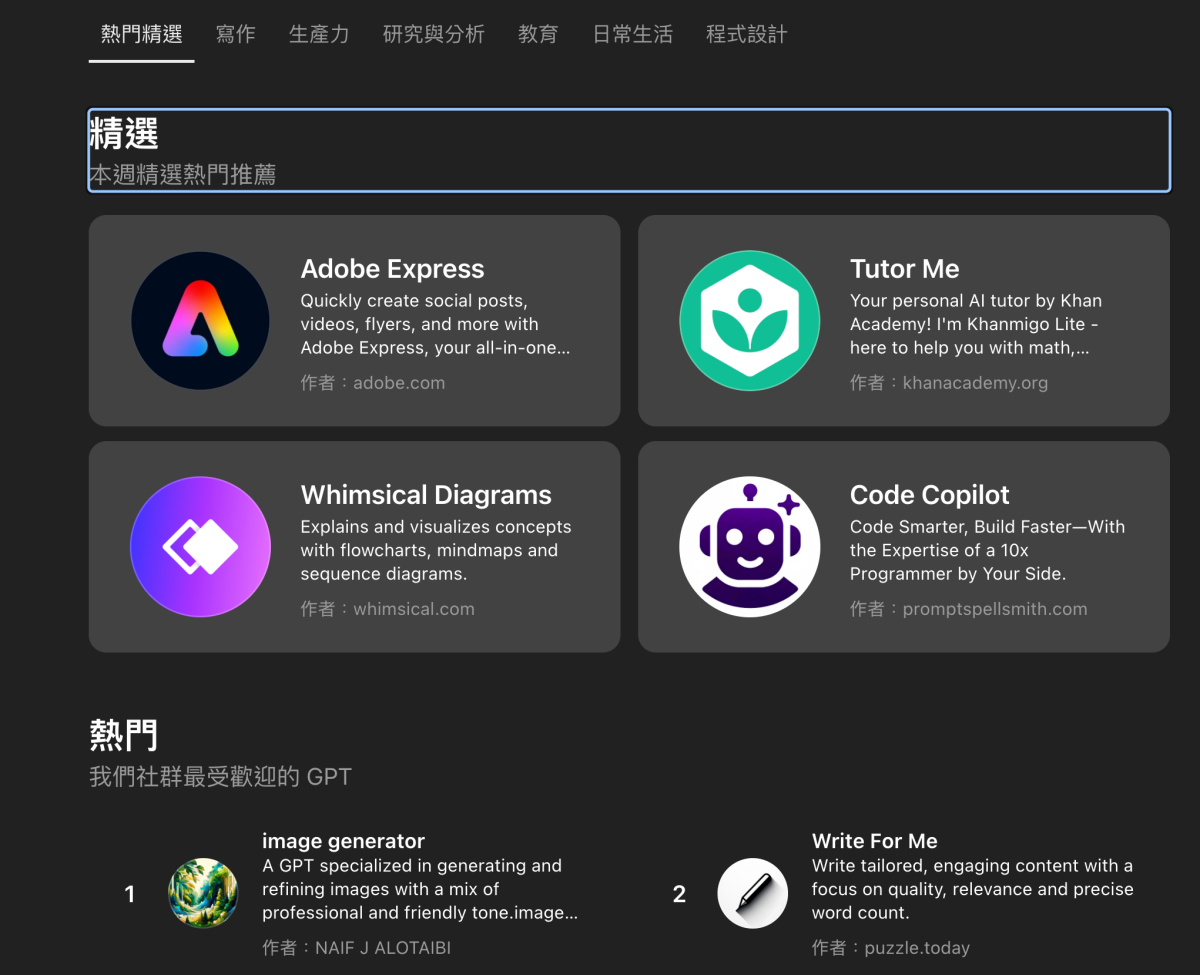1200x975 pixels.
Task: Click the 熱門 section heading
Action: pos(124,735)
